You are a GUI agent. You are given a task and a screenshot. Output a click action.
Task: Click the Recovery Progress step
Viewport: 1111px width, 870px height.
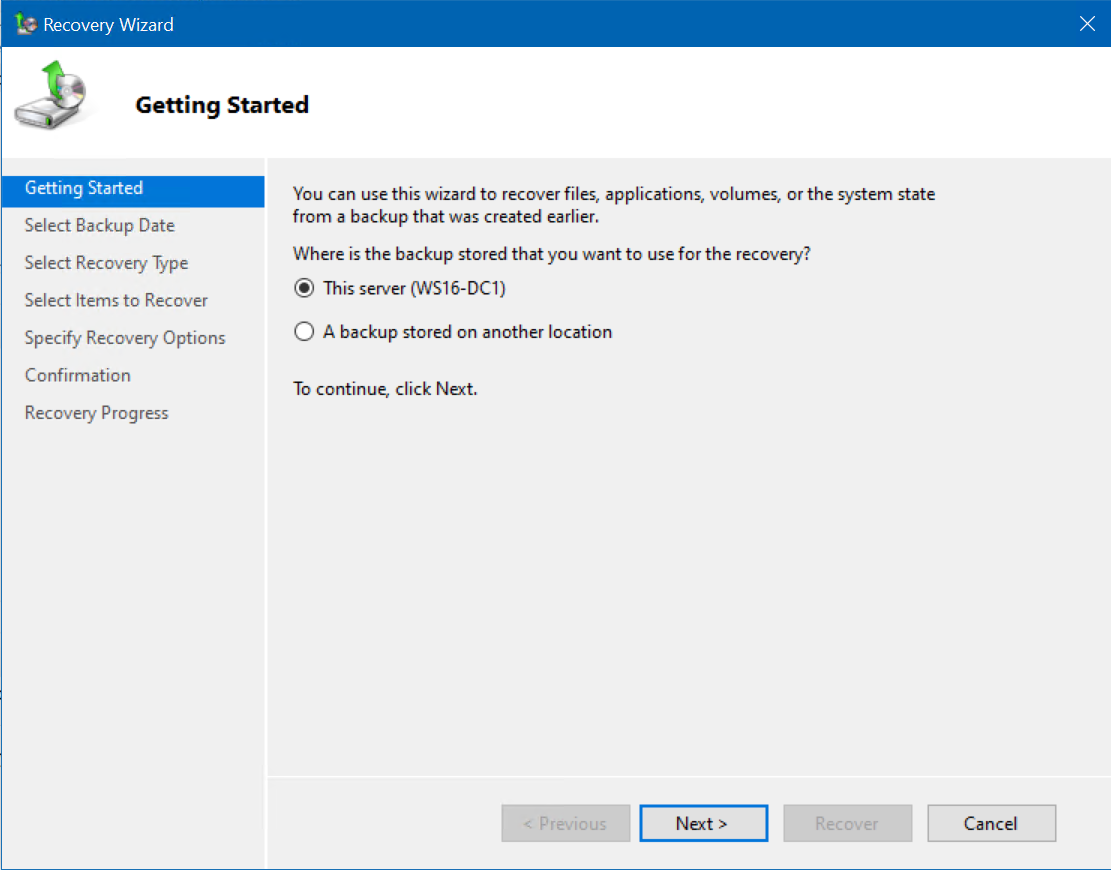tap(96, 412)
